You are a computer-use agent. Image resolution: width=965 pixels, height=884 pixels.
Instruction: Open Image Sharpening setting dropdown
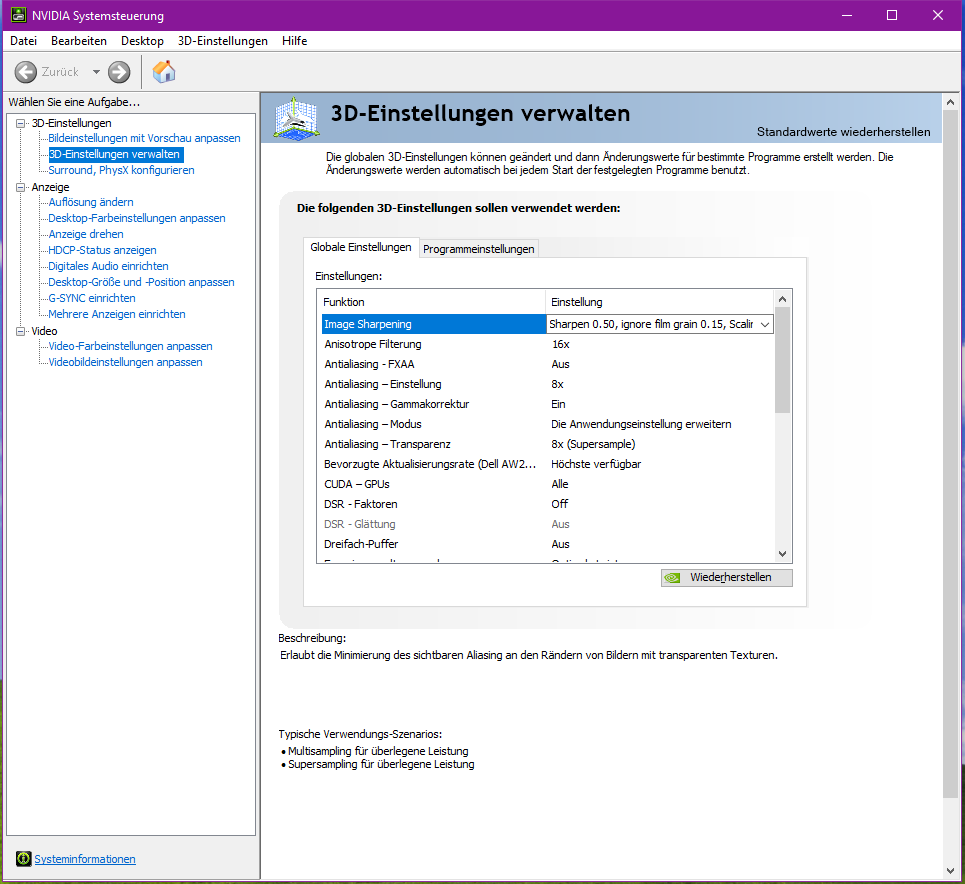click(x=764, y=324)
